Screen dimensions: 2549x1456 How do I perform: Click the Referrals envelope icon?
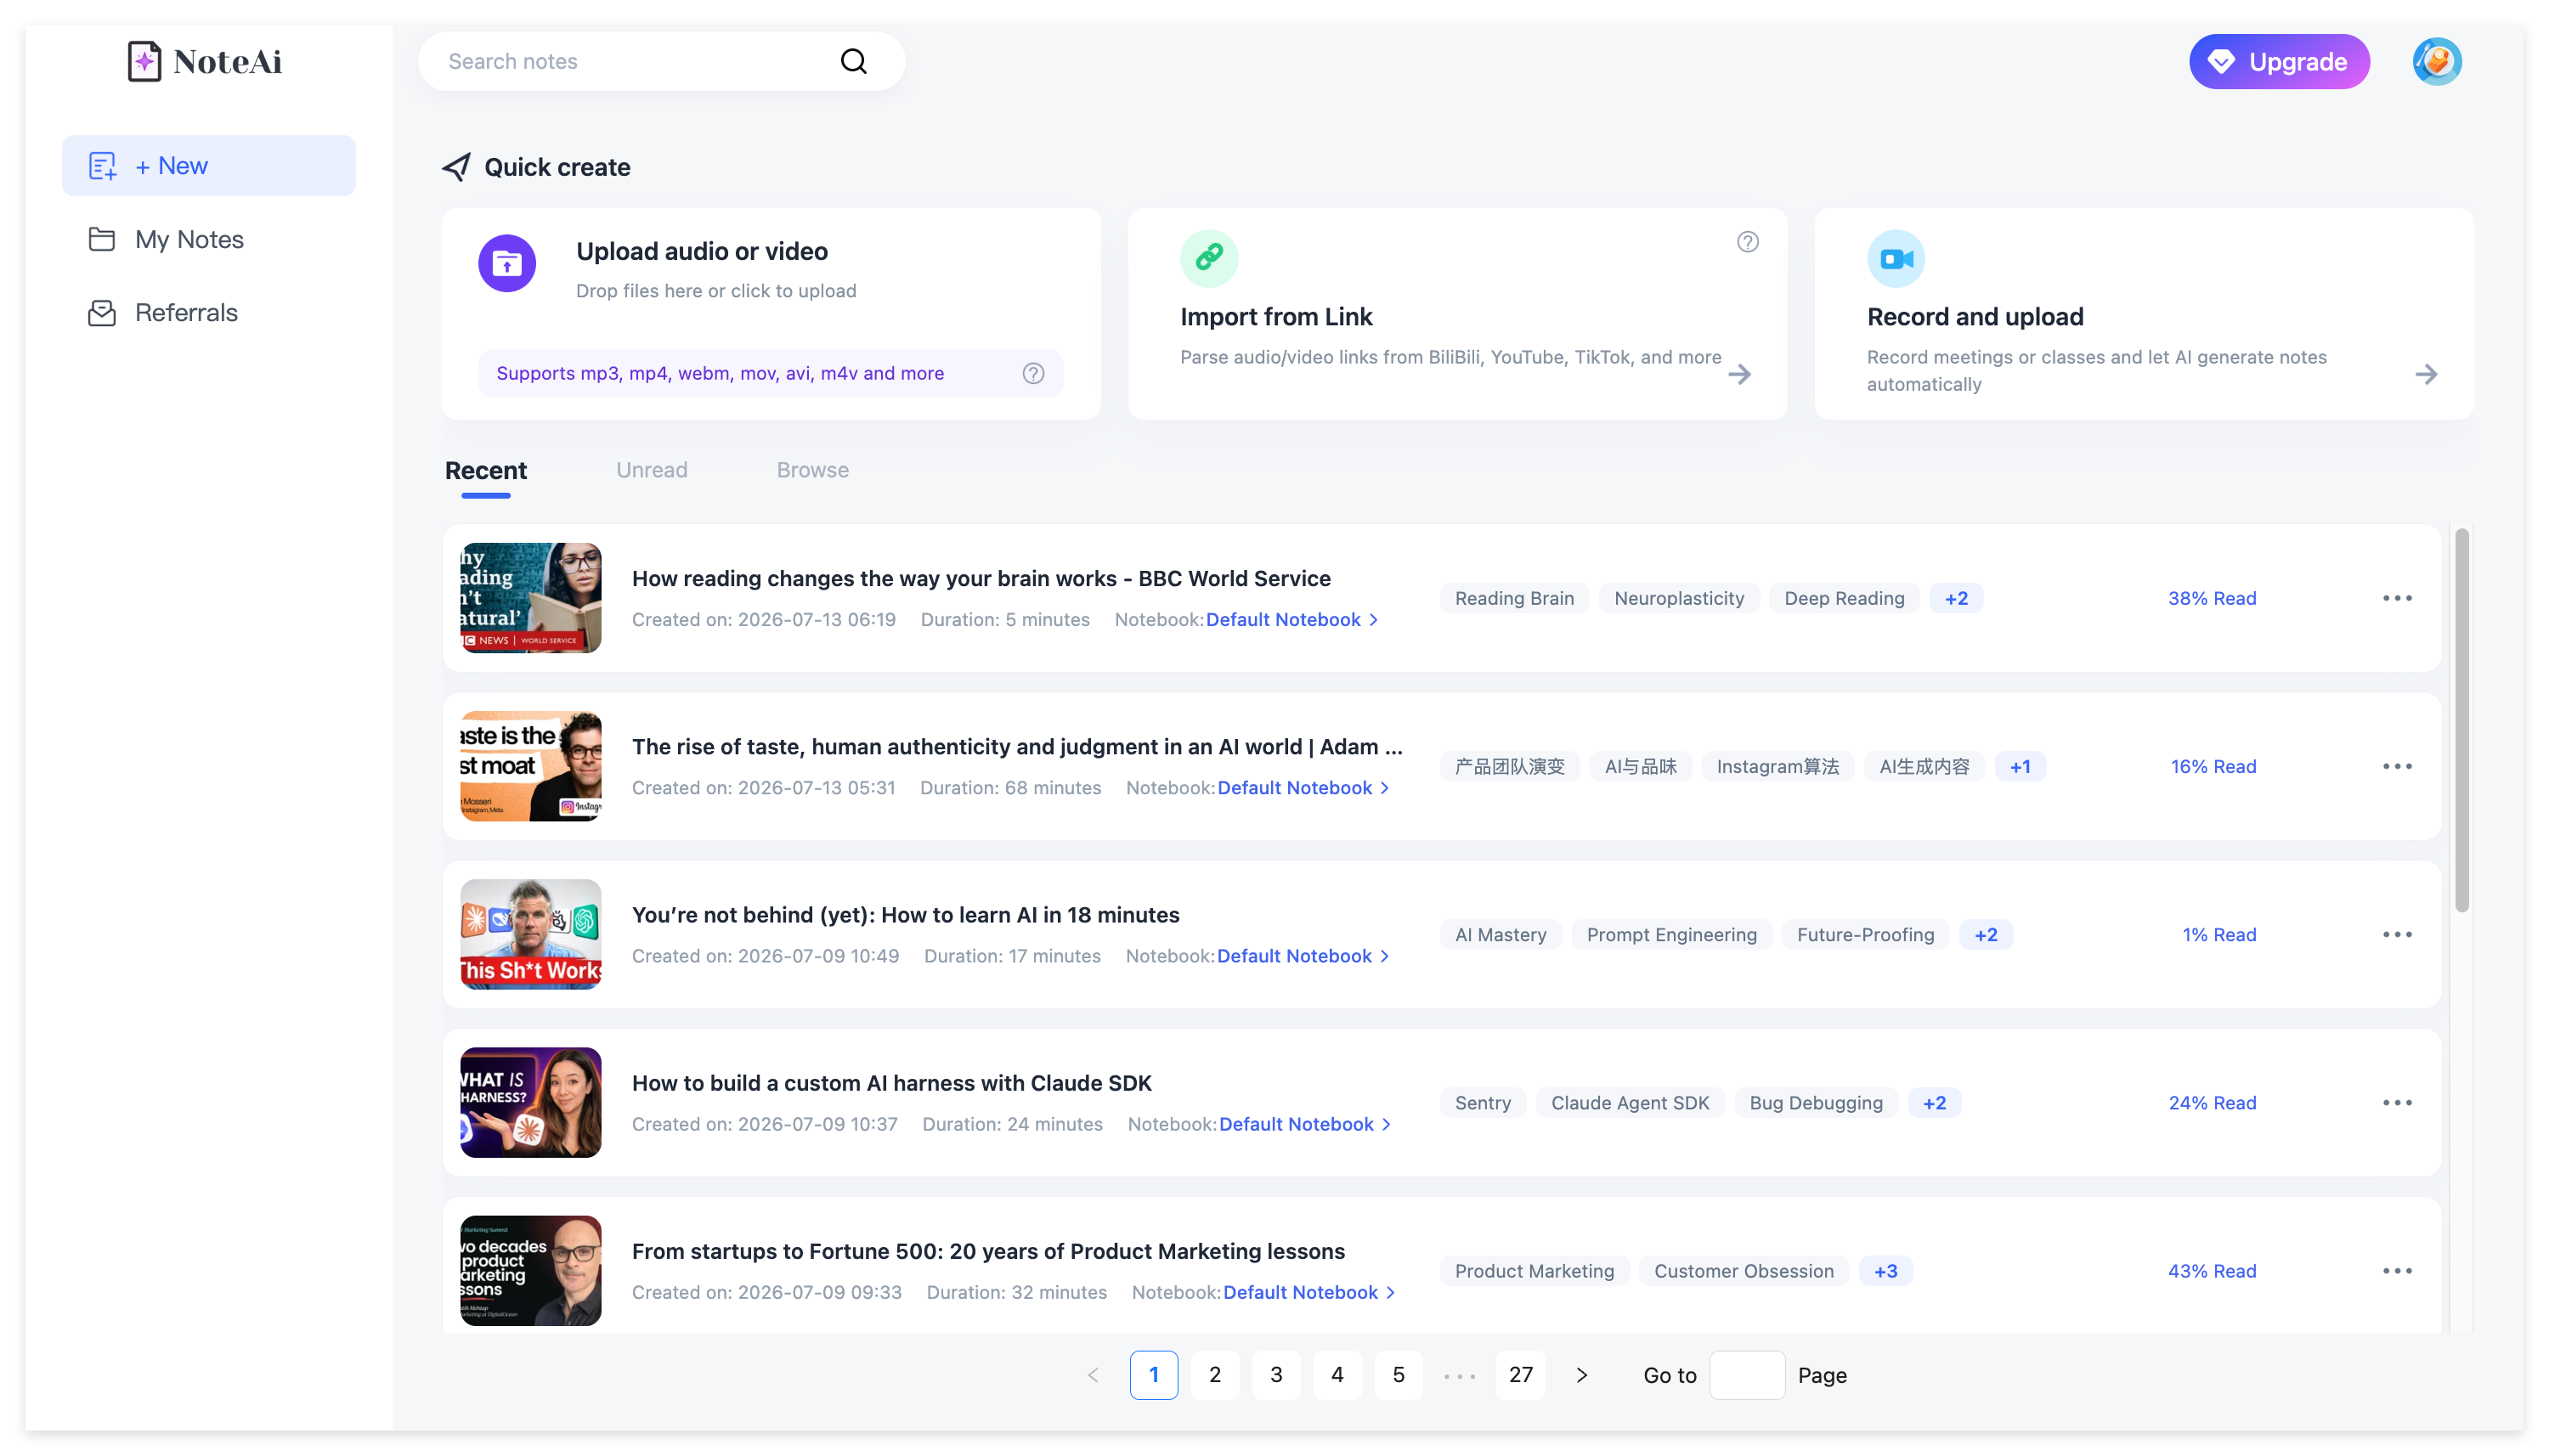[x=102, y=313]
